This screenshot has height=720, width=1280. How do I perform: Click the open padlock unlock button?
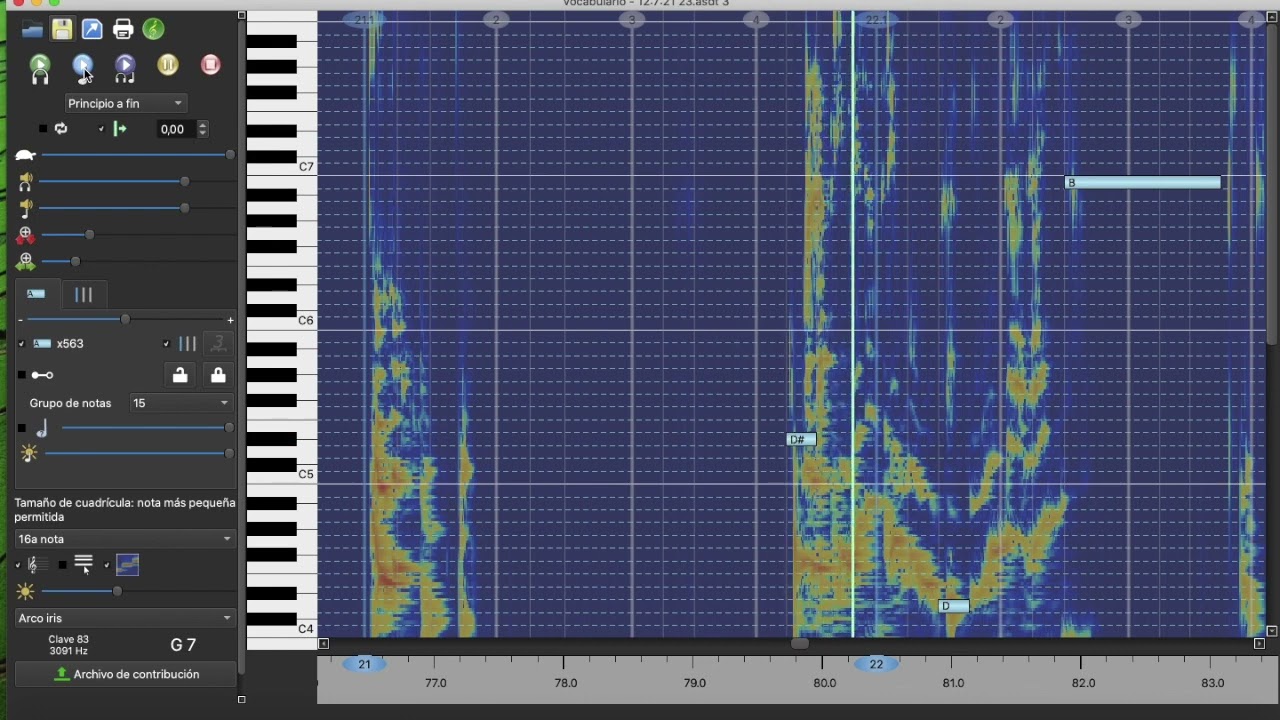coord(179,375)
